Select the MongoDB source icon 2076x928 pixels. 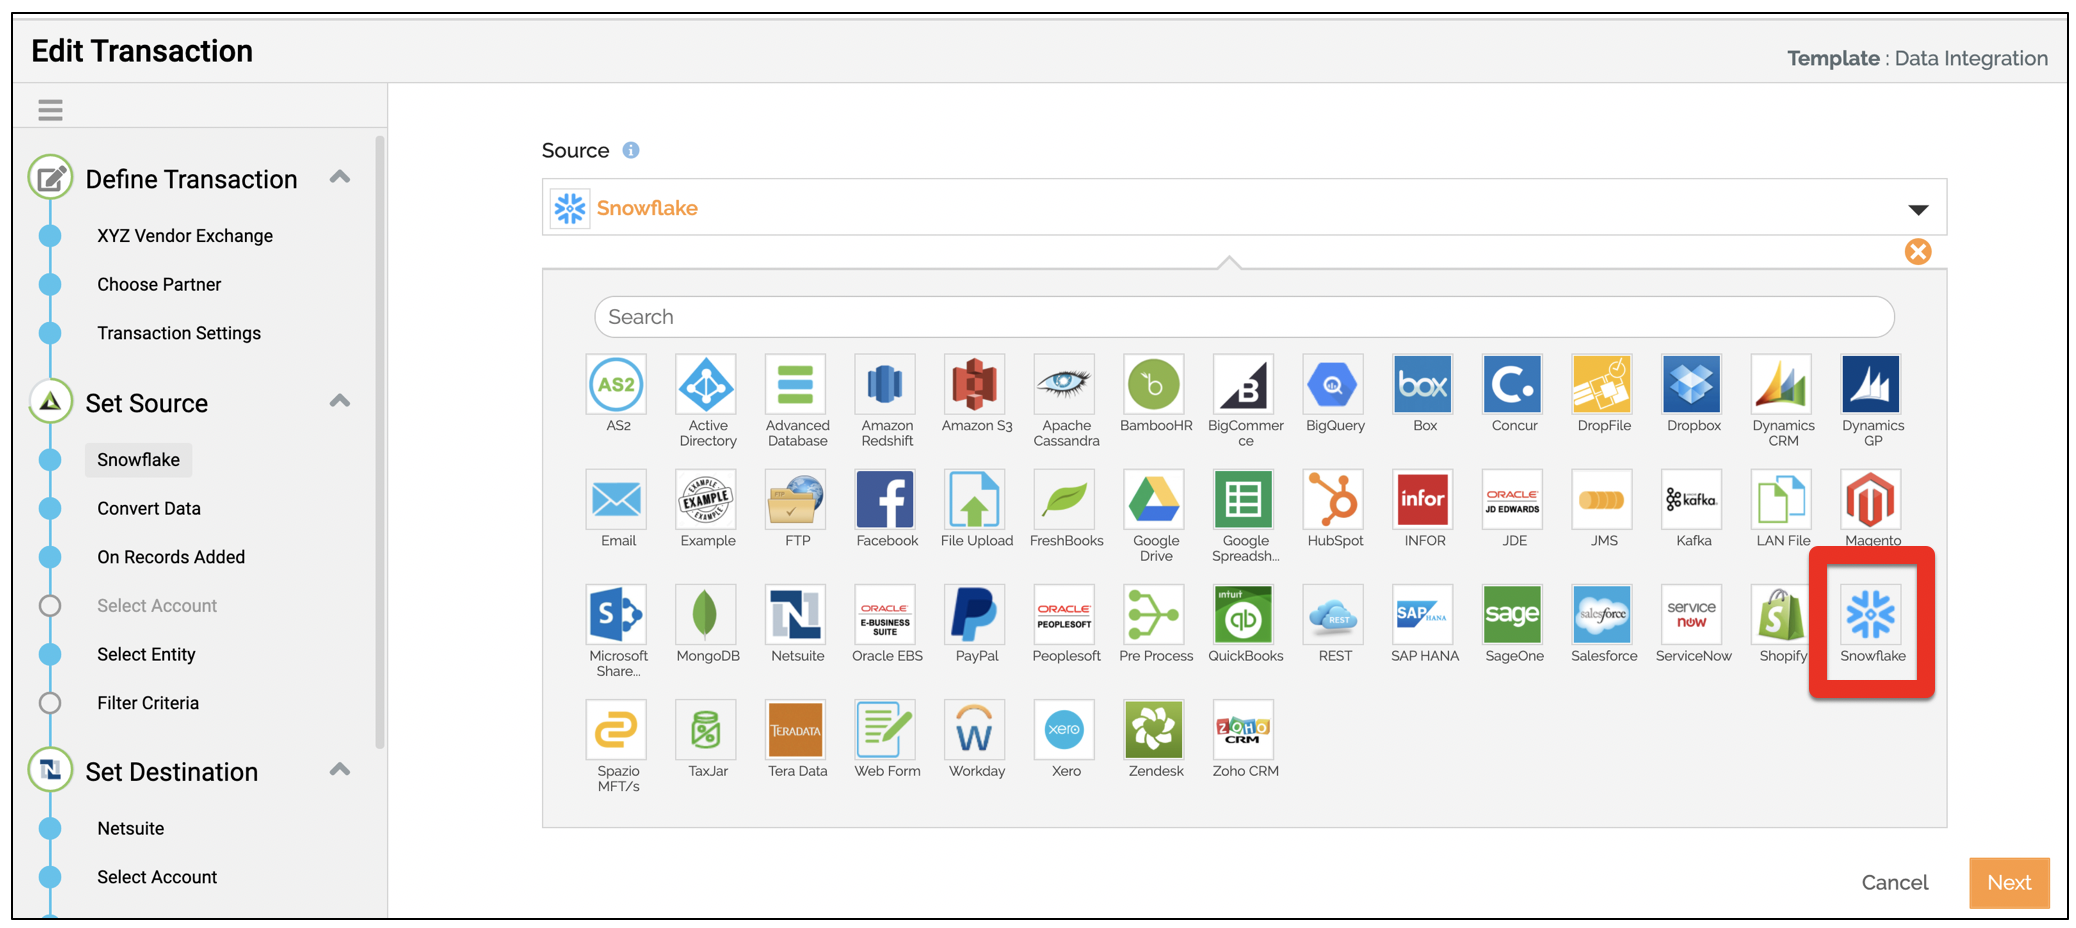click(706, 614)
